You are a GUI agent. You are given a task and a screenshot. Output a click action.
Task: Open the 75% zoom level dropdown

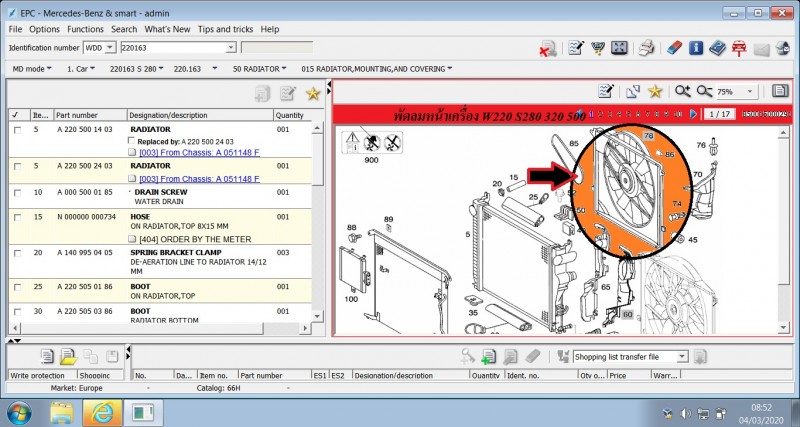click(x=749, y=92)
